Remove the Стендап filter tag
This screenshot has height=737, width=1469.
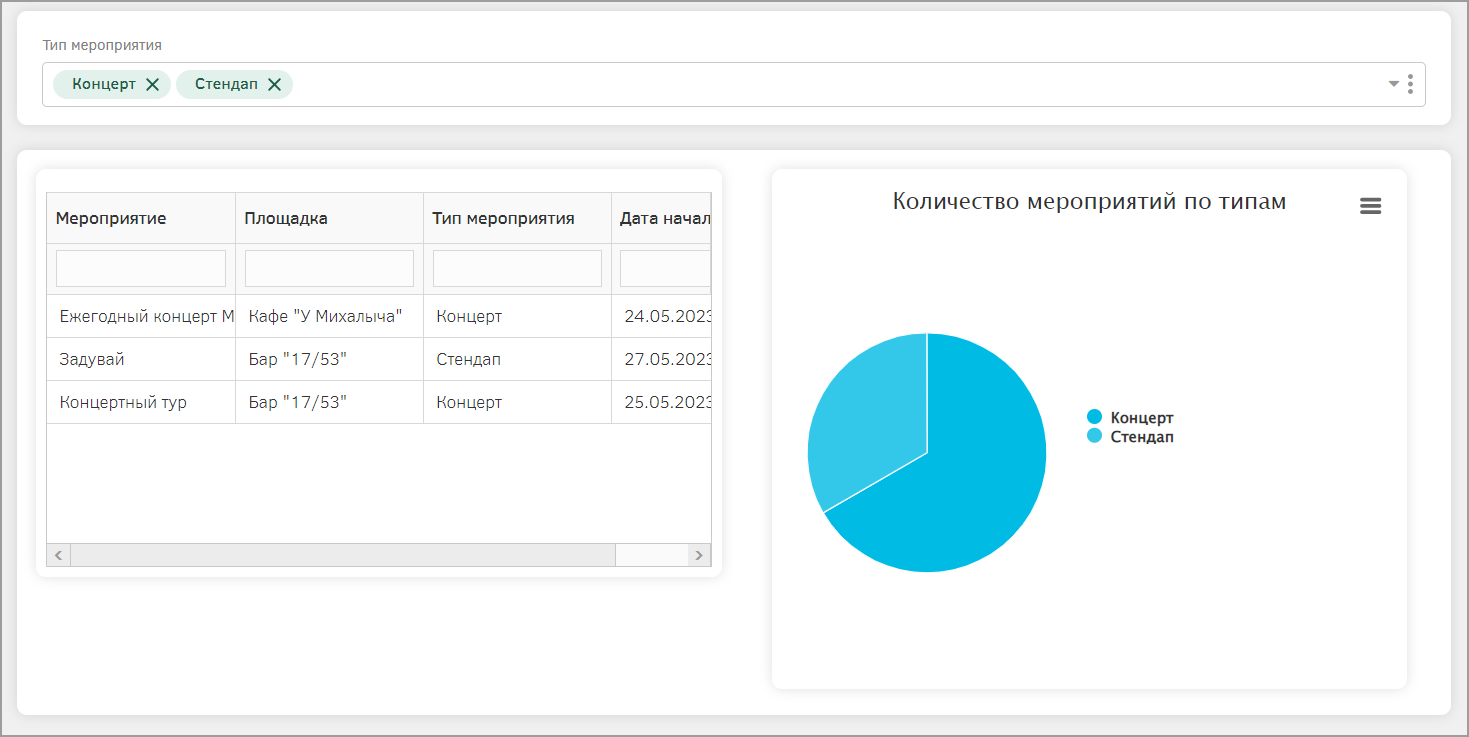(x=274, y=85)
